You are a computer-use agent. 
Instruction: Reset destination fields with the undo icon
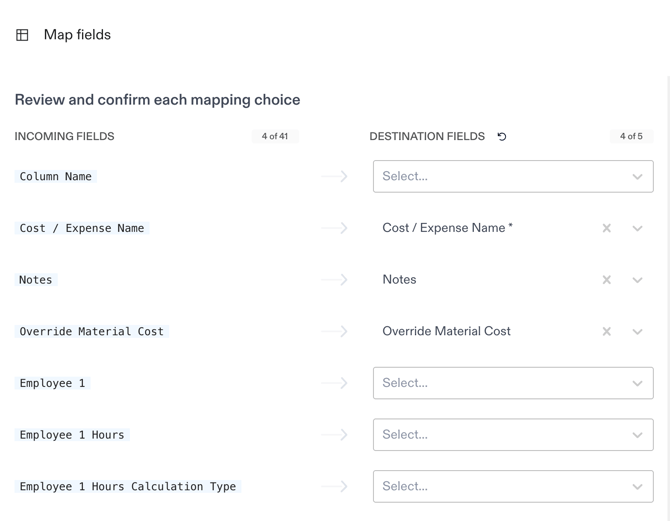[x=502, y=137]
